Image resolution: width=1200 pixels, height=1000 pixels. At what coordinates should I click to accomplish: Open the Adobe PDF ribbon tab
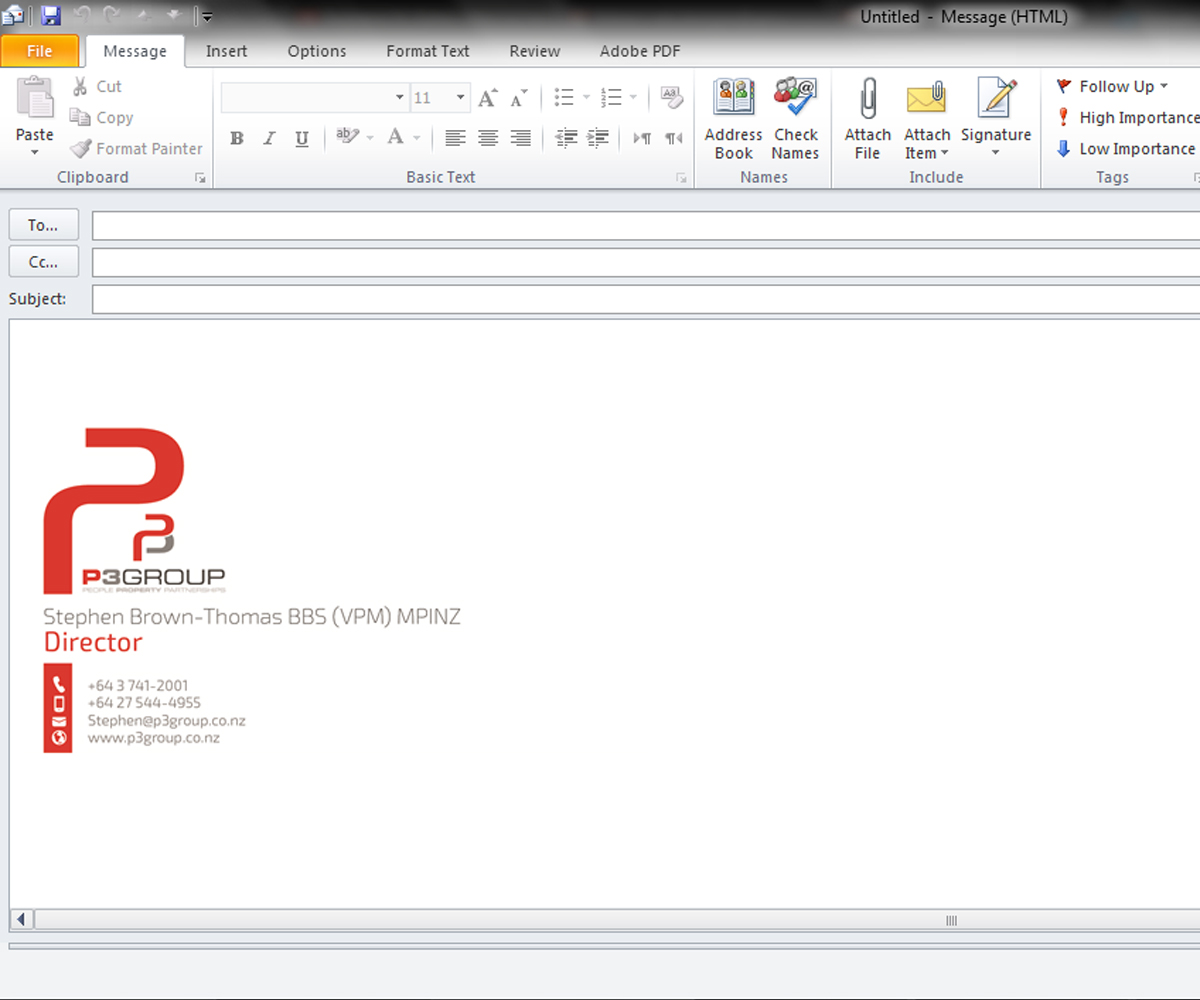[639, 51]
